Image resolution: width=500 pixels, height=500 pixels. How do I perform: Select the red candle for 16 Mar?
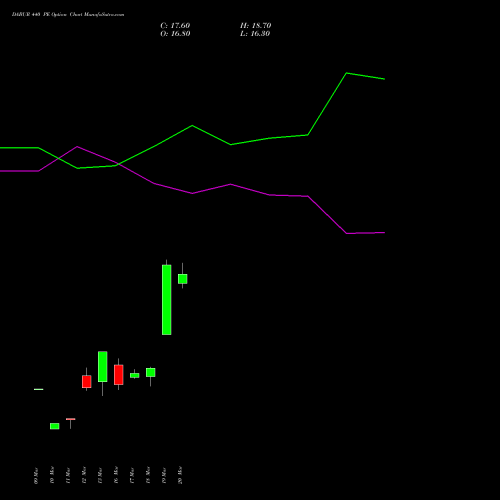(x=119, y=375)
